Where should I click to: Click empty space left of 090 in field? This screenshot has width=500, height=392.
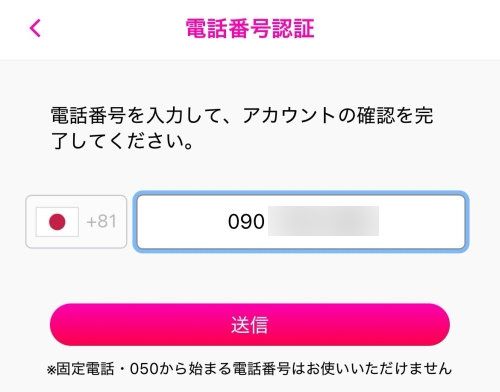point(183,222)
